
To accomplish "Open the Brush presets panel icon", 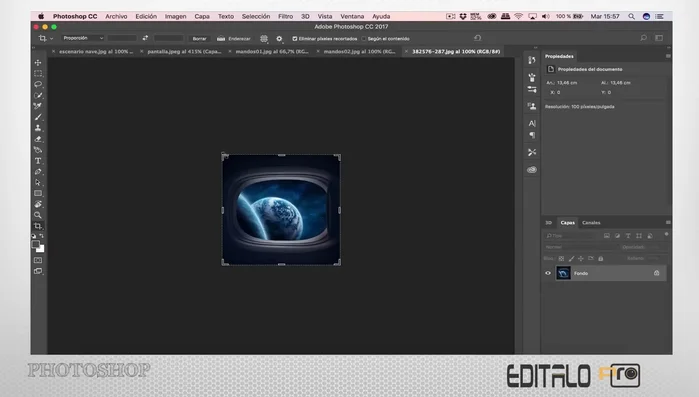I will 531,77.
